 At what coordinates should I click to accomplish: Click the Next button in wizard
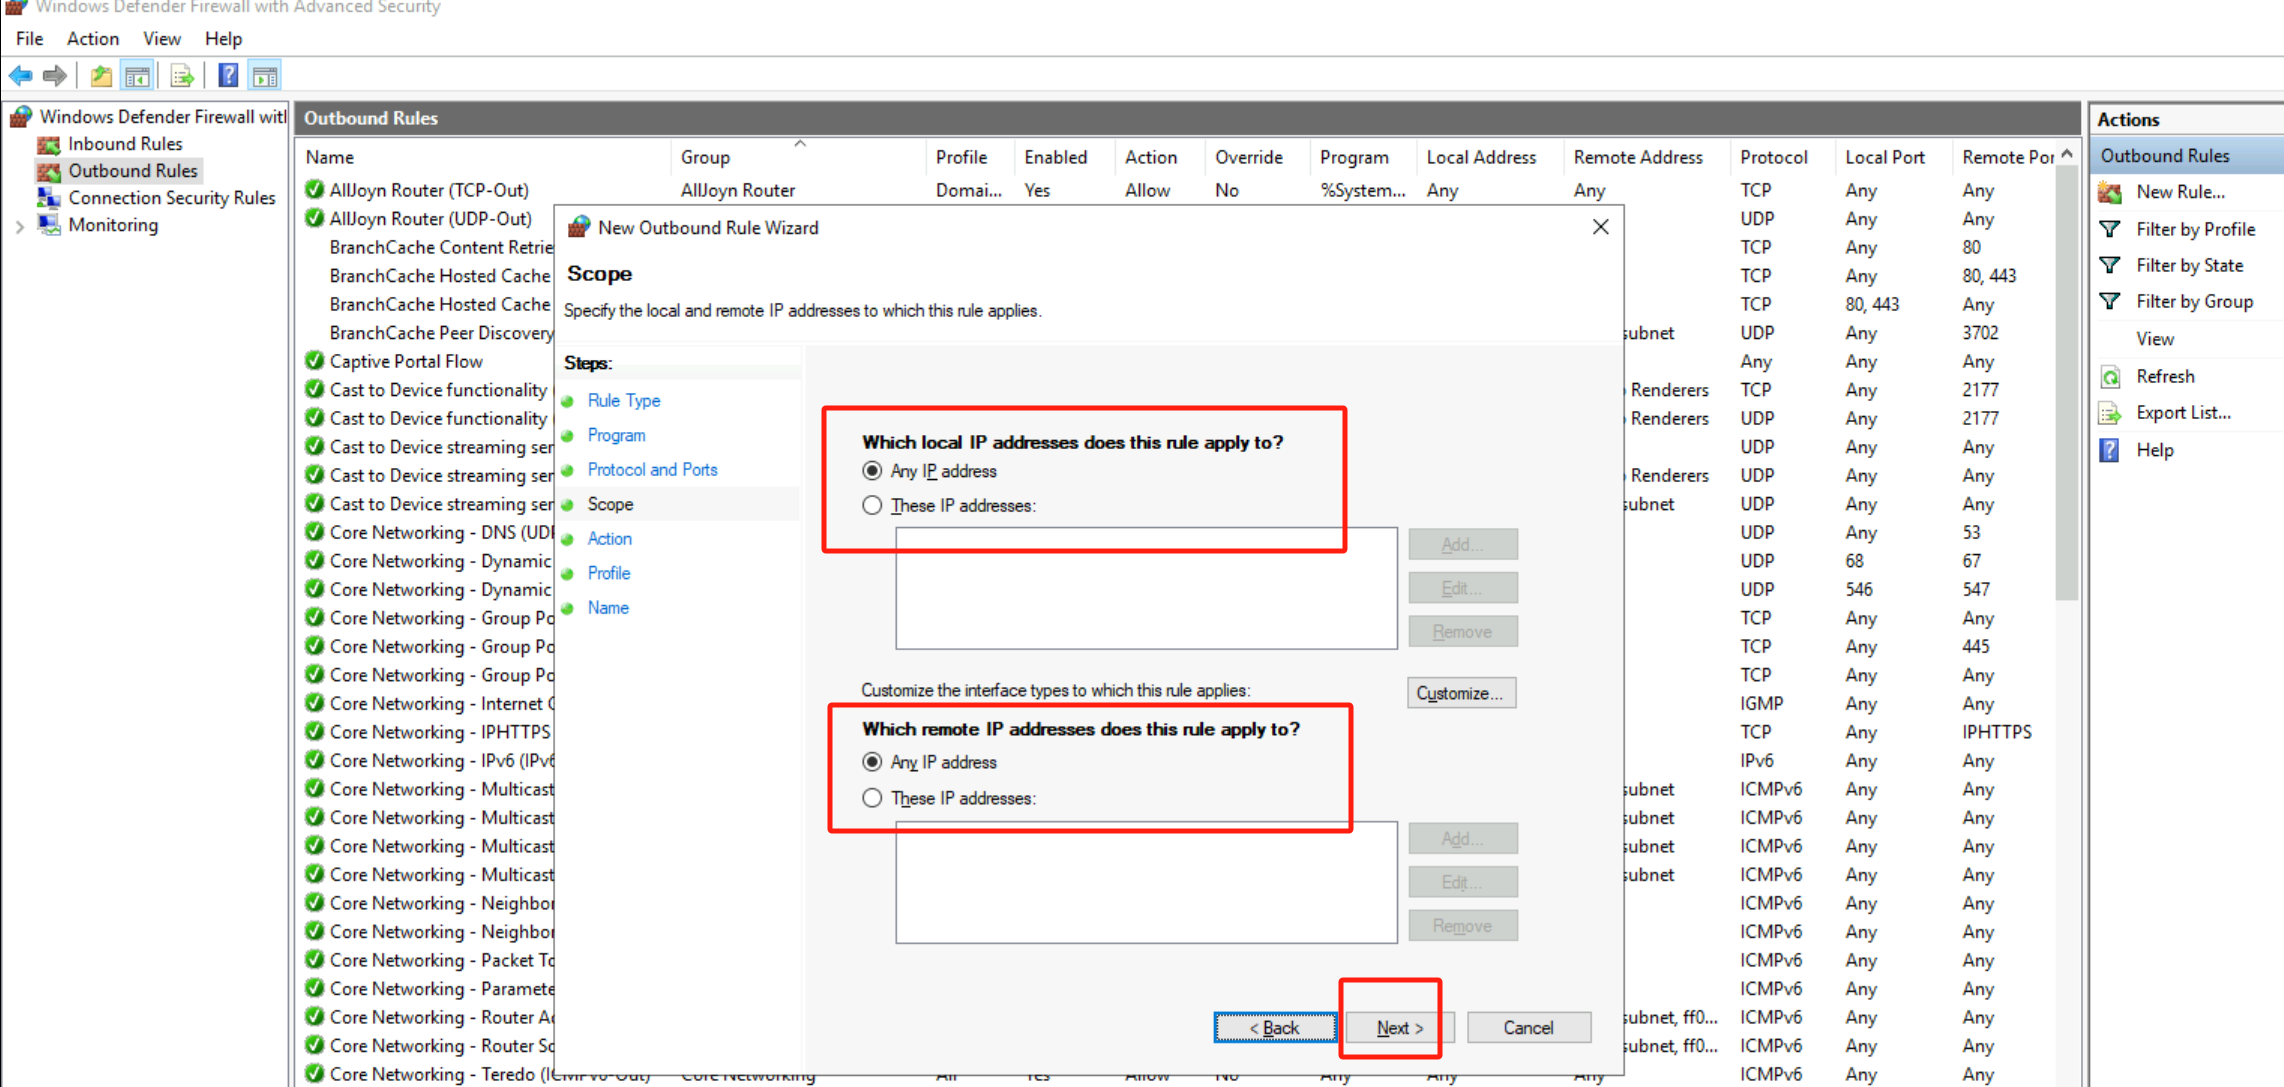click(1398, 1028)
